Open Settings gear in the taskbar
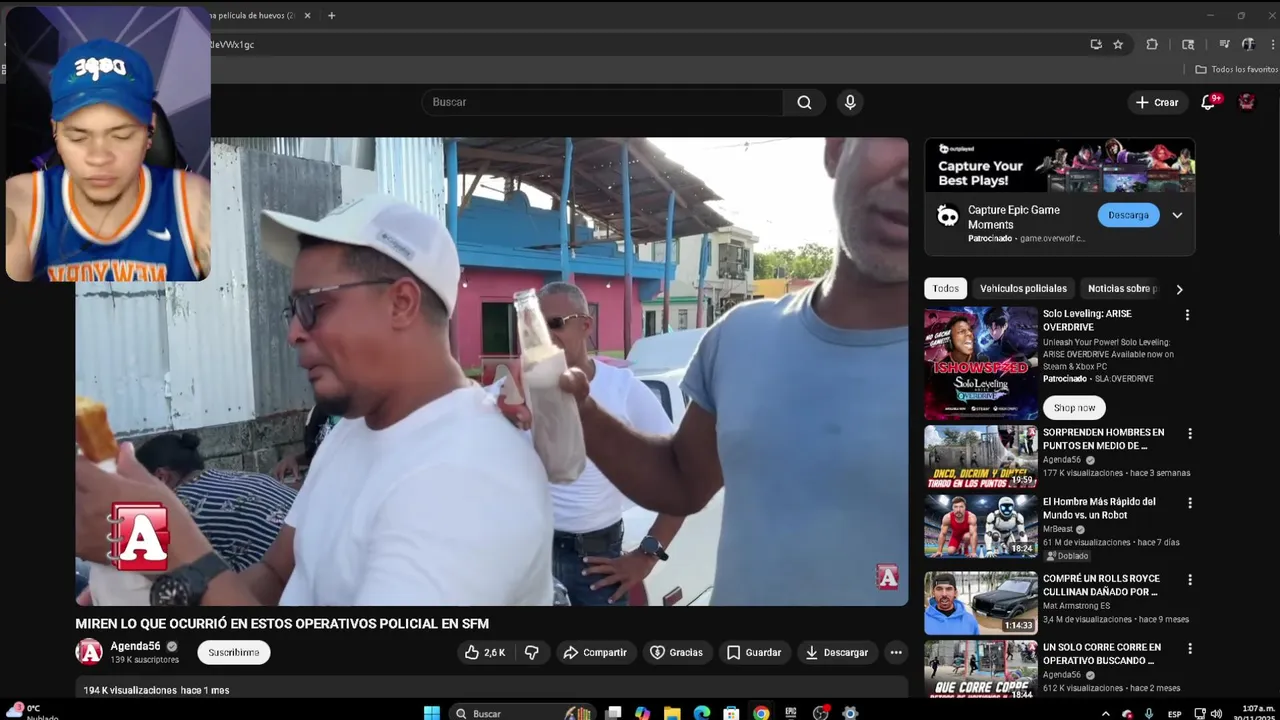The image size is (1280, 720). 850,713
